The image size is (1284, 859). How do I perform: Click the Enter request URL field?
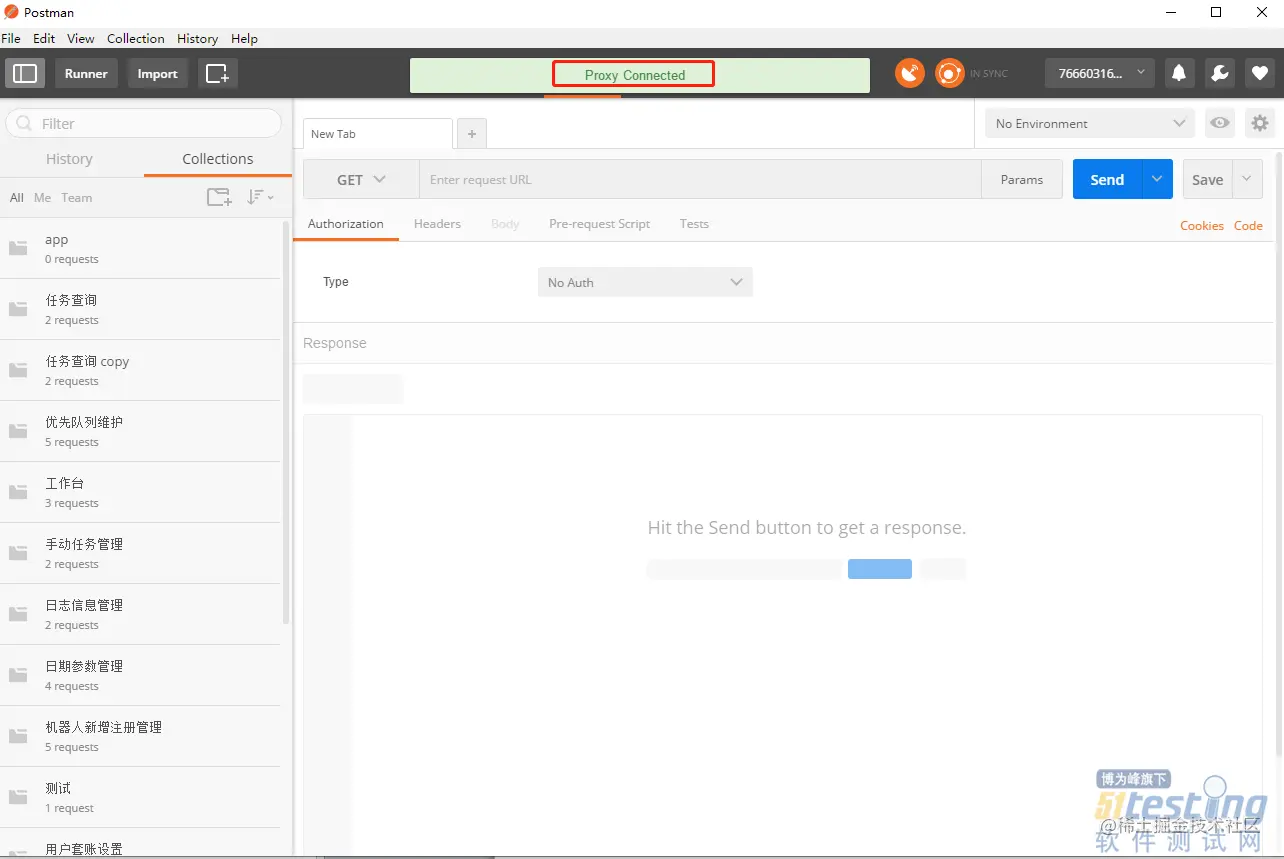700,179
